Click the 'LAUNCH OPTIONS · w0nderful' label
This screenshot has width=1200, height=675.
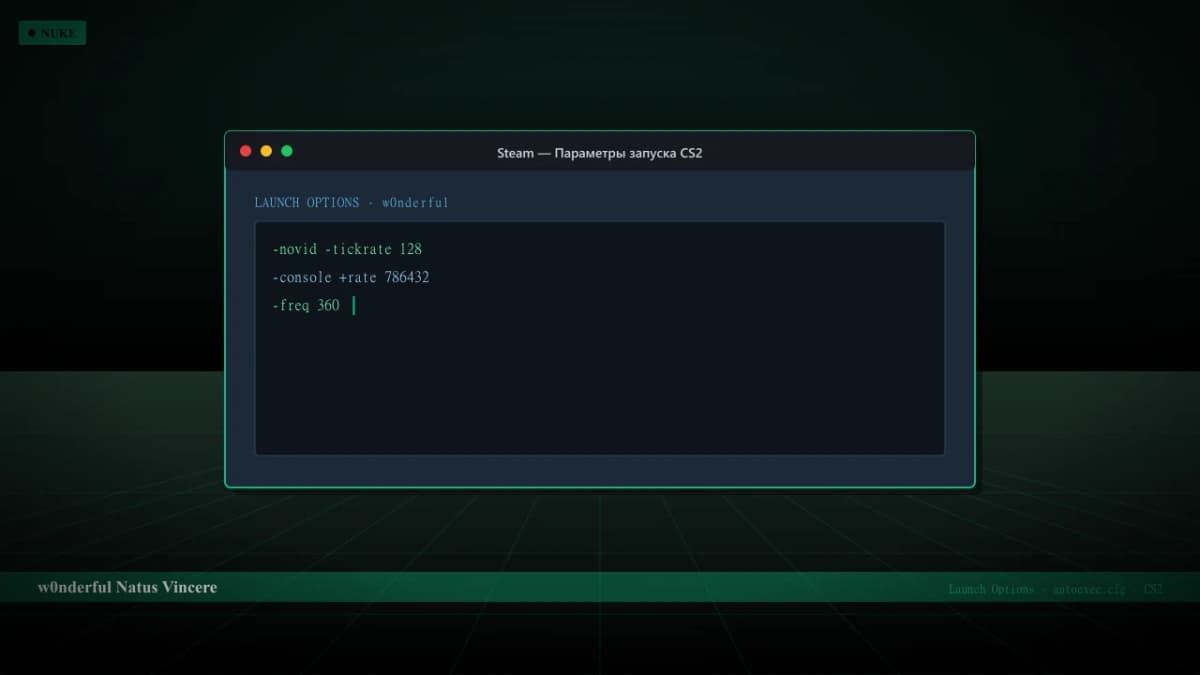click(352, 202)
